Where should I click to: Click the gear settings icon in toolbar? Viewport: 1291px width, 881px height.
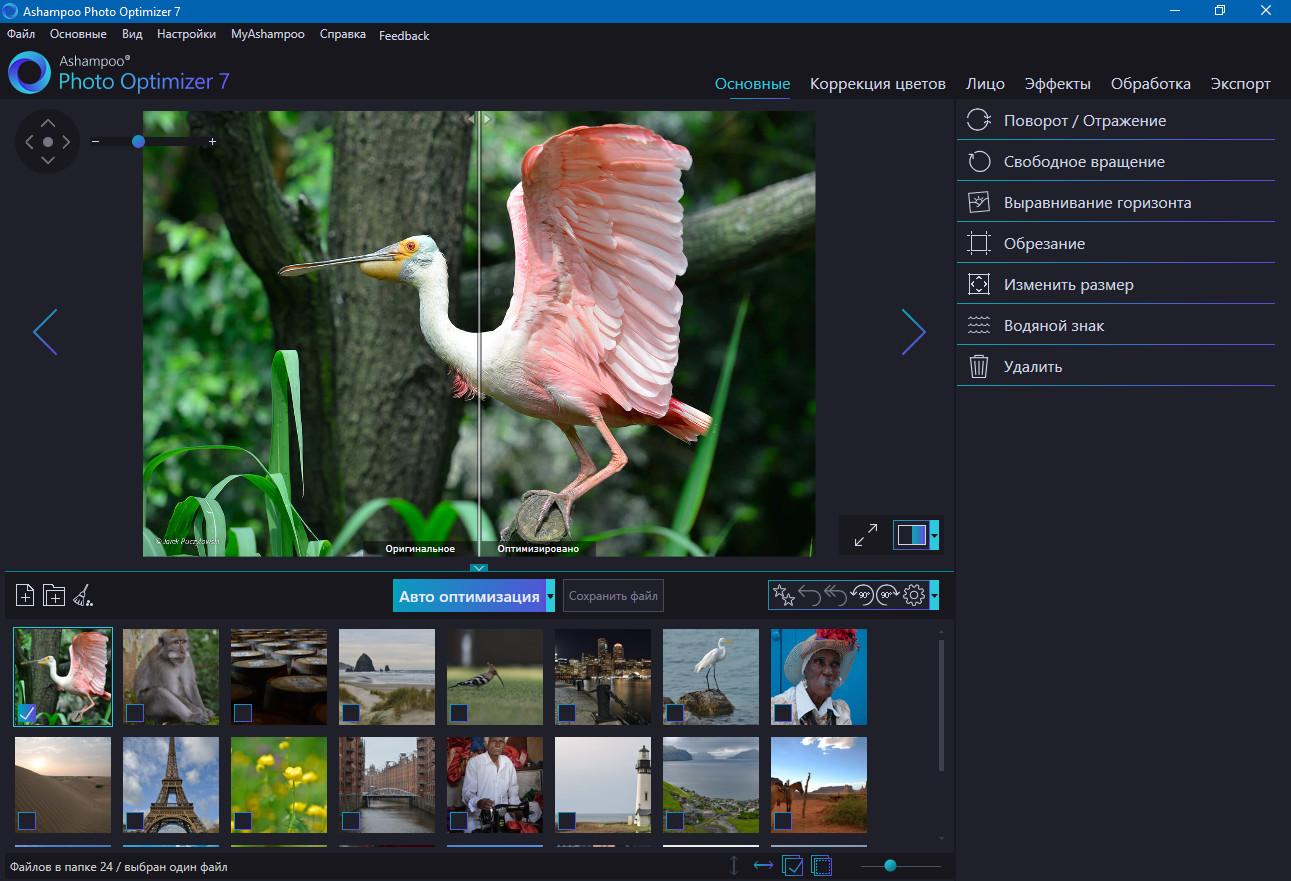pos(913,596)
